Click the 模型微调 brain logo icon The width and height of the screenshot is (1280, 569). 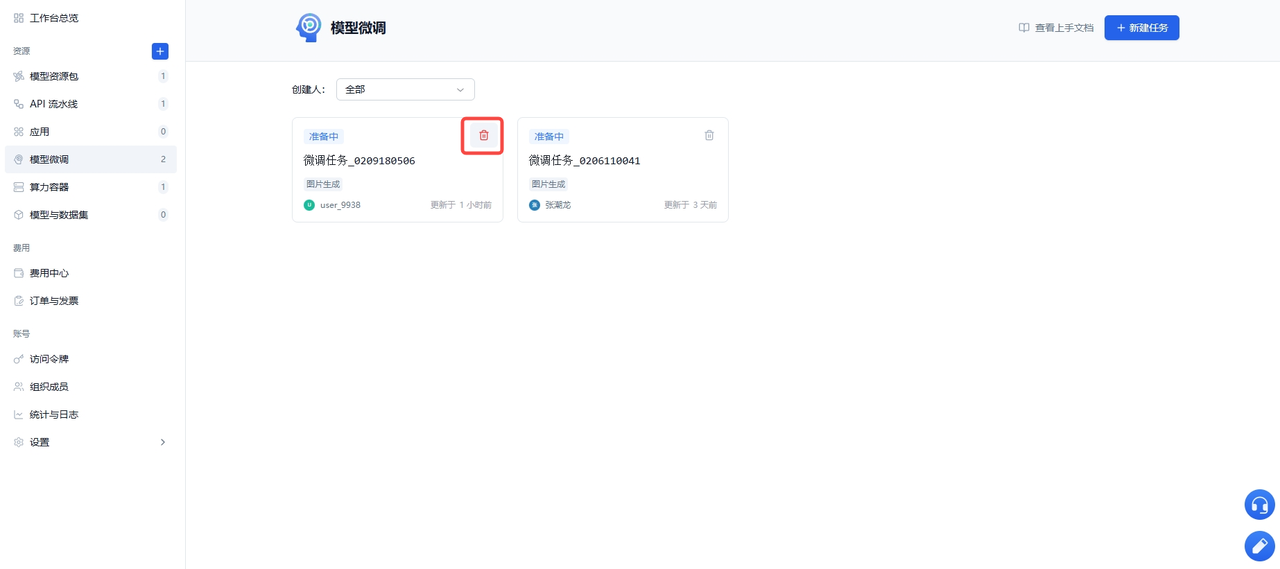308,28
